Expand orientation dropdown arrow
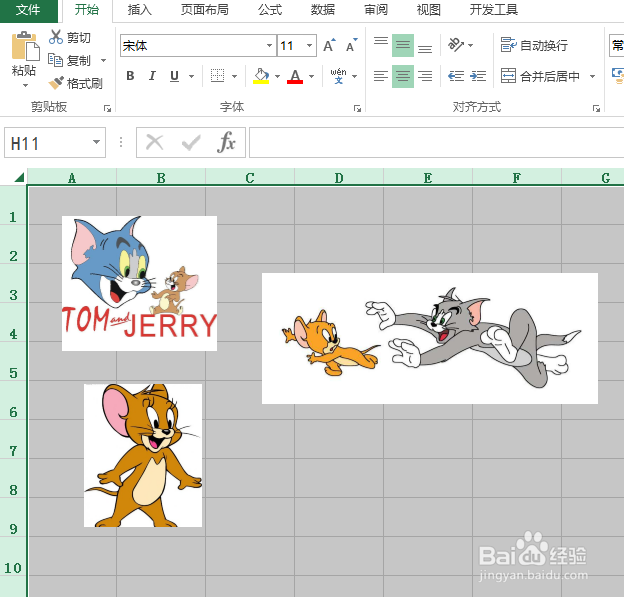This screenshot has height=597, width=624. [470, 45]
